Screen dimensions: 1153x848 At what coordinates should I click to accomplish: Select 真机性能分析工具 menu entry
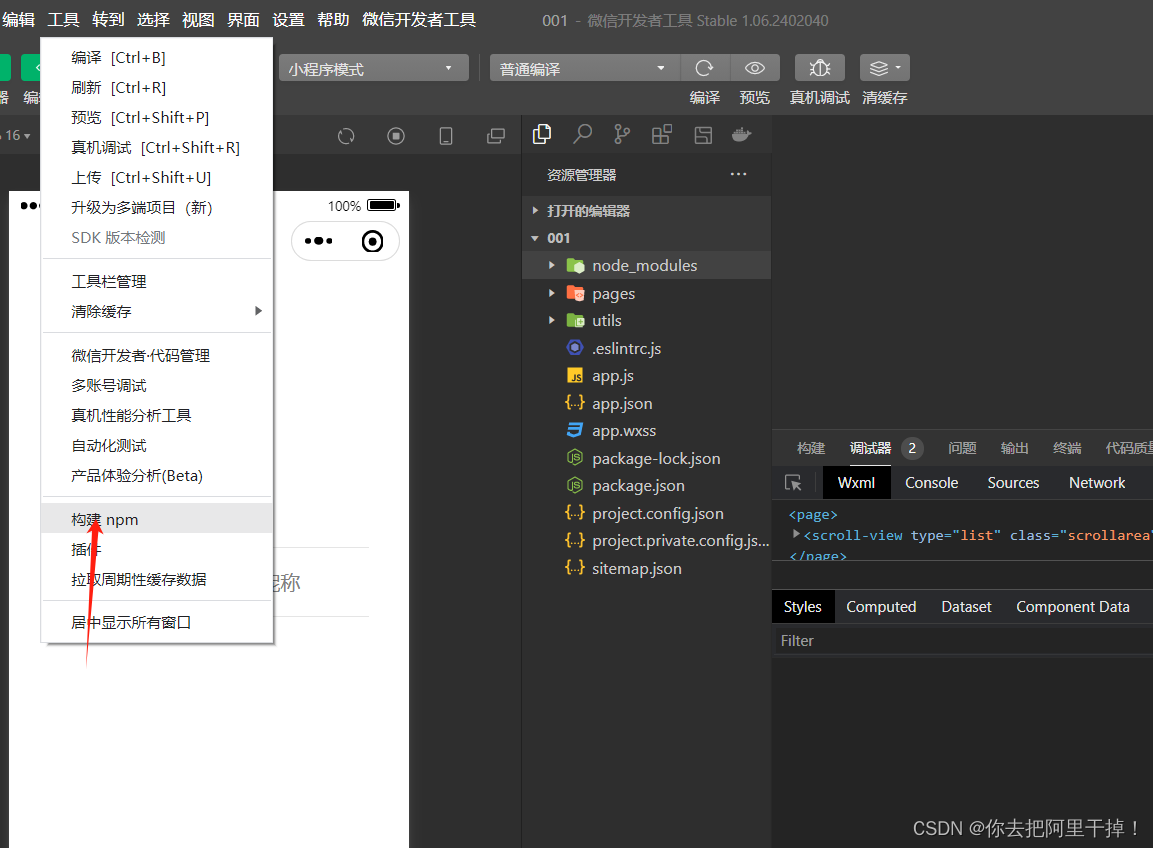(x=157, y=416)
